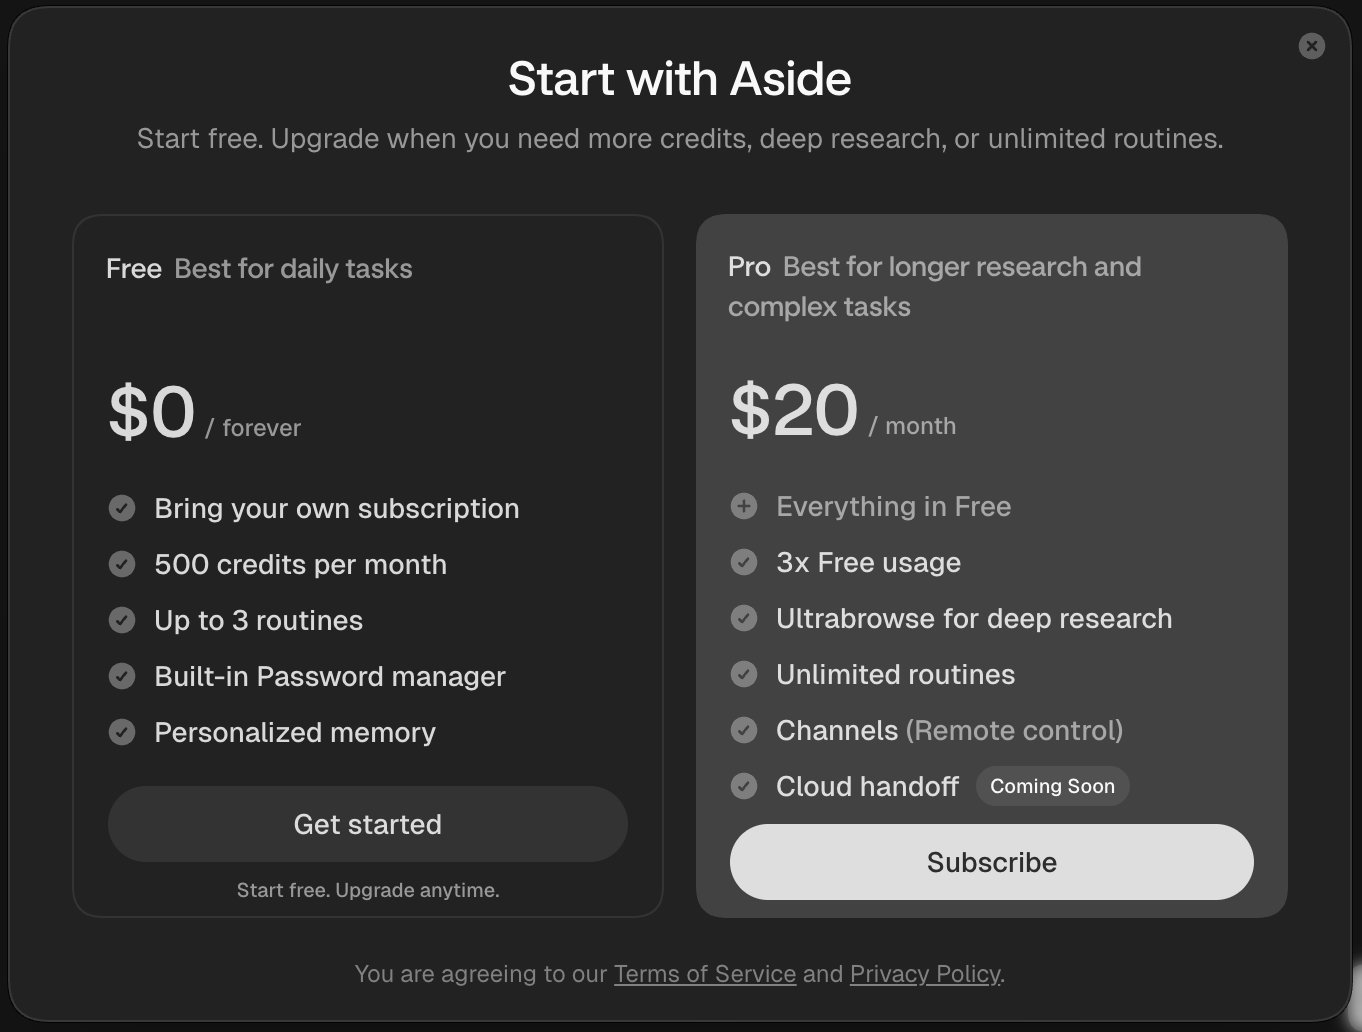Click checkmark icon beside Up to 3 routines
The height and width of the screenshot is (1032, 1362).
point(122,620)
